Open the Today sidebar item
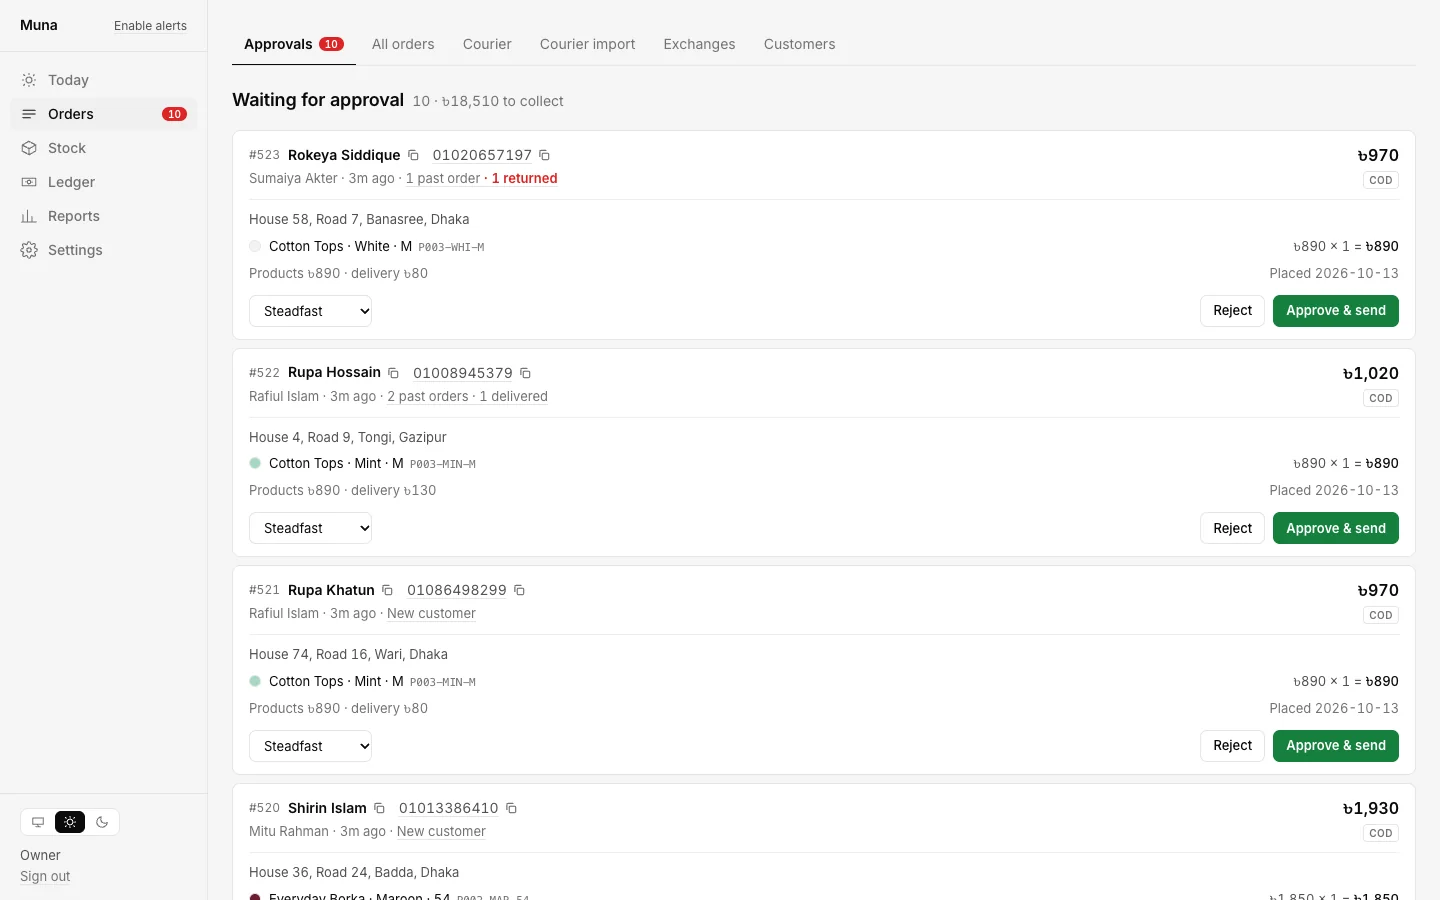The image size is (1440, 900). 104,80
